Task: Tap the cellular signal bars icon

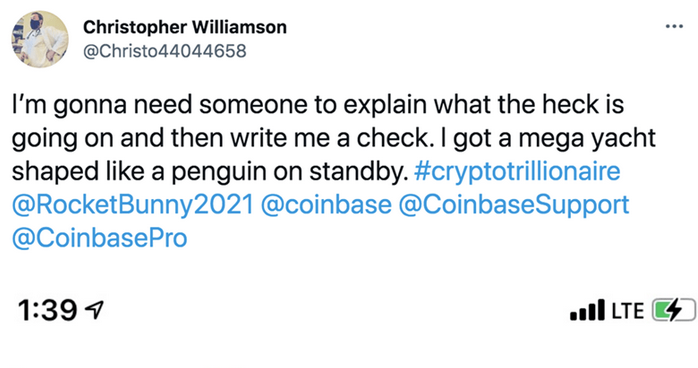Action: click(587, 310)
